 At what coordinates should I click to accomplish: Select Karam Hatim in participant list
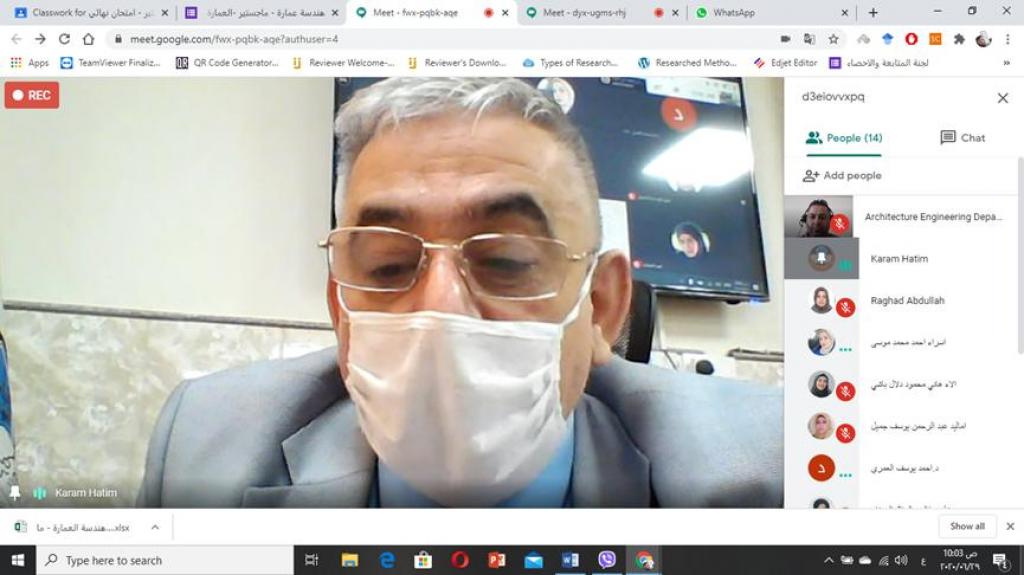click(x=898, y=259)
